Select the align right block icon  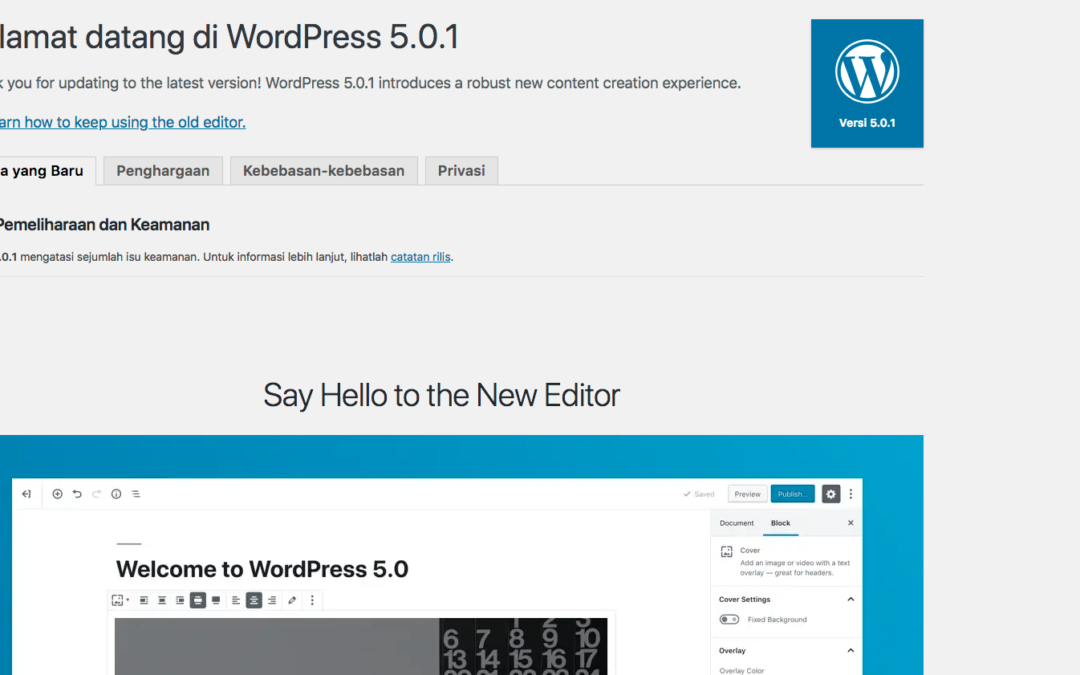[180, 601]
